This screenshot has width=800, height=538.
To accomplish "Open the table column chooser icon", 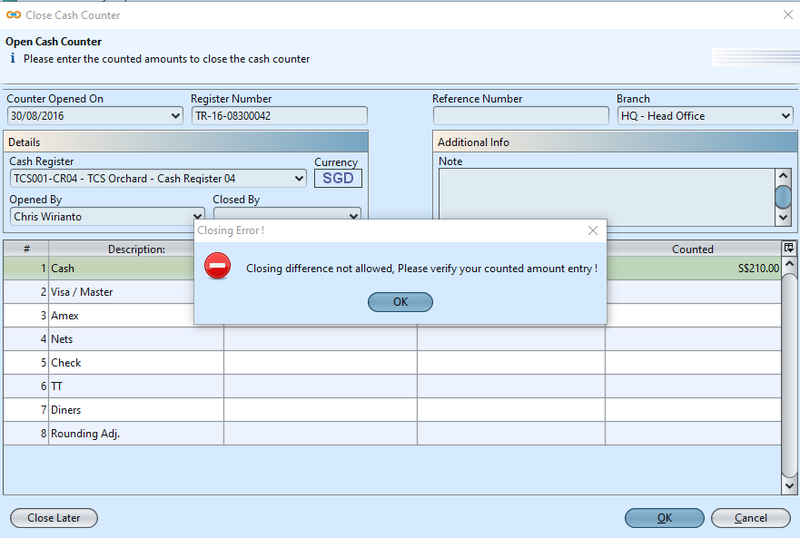I will tap(788, 248).
